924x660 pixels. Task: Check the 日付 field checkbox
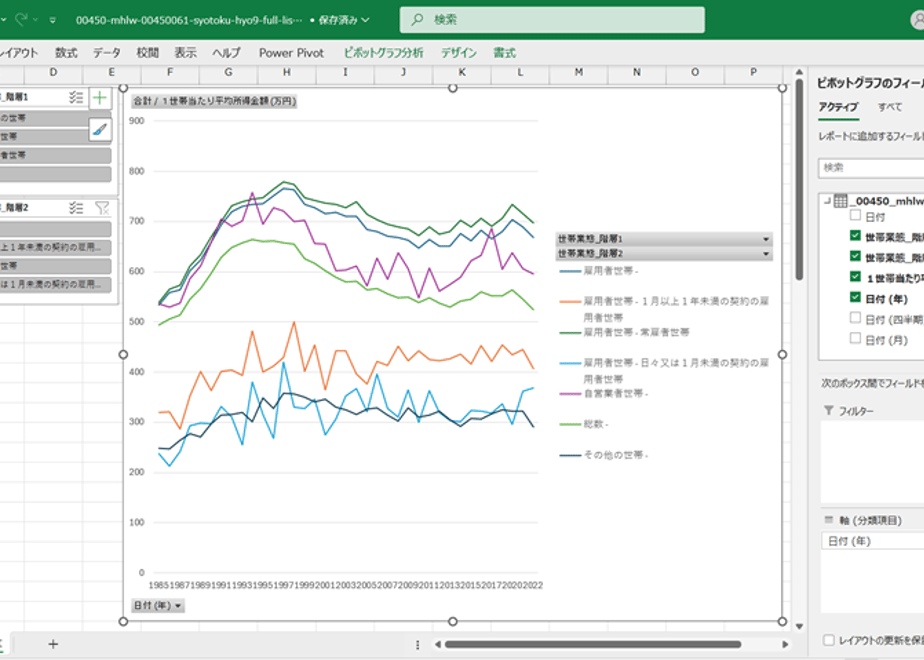(856, 215)
